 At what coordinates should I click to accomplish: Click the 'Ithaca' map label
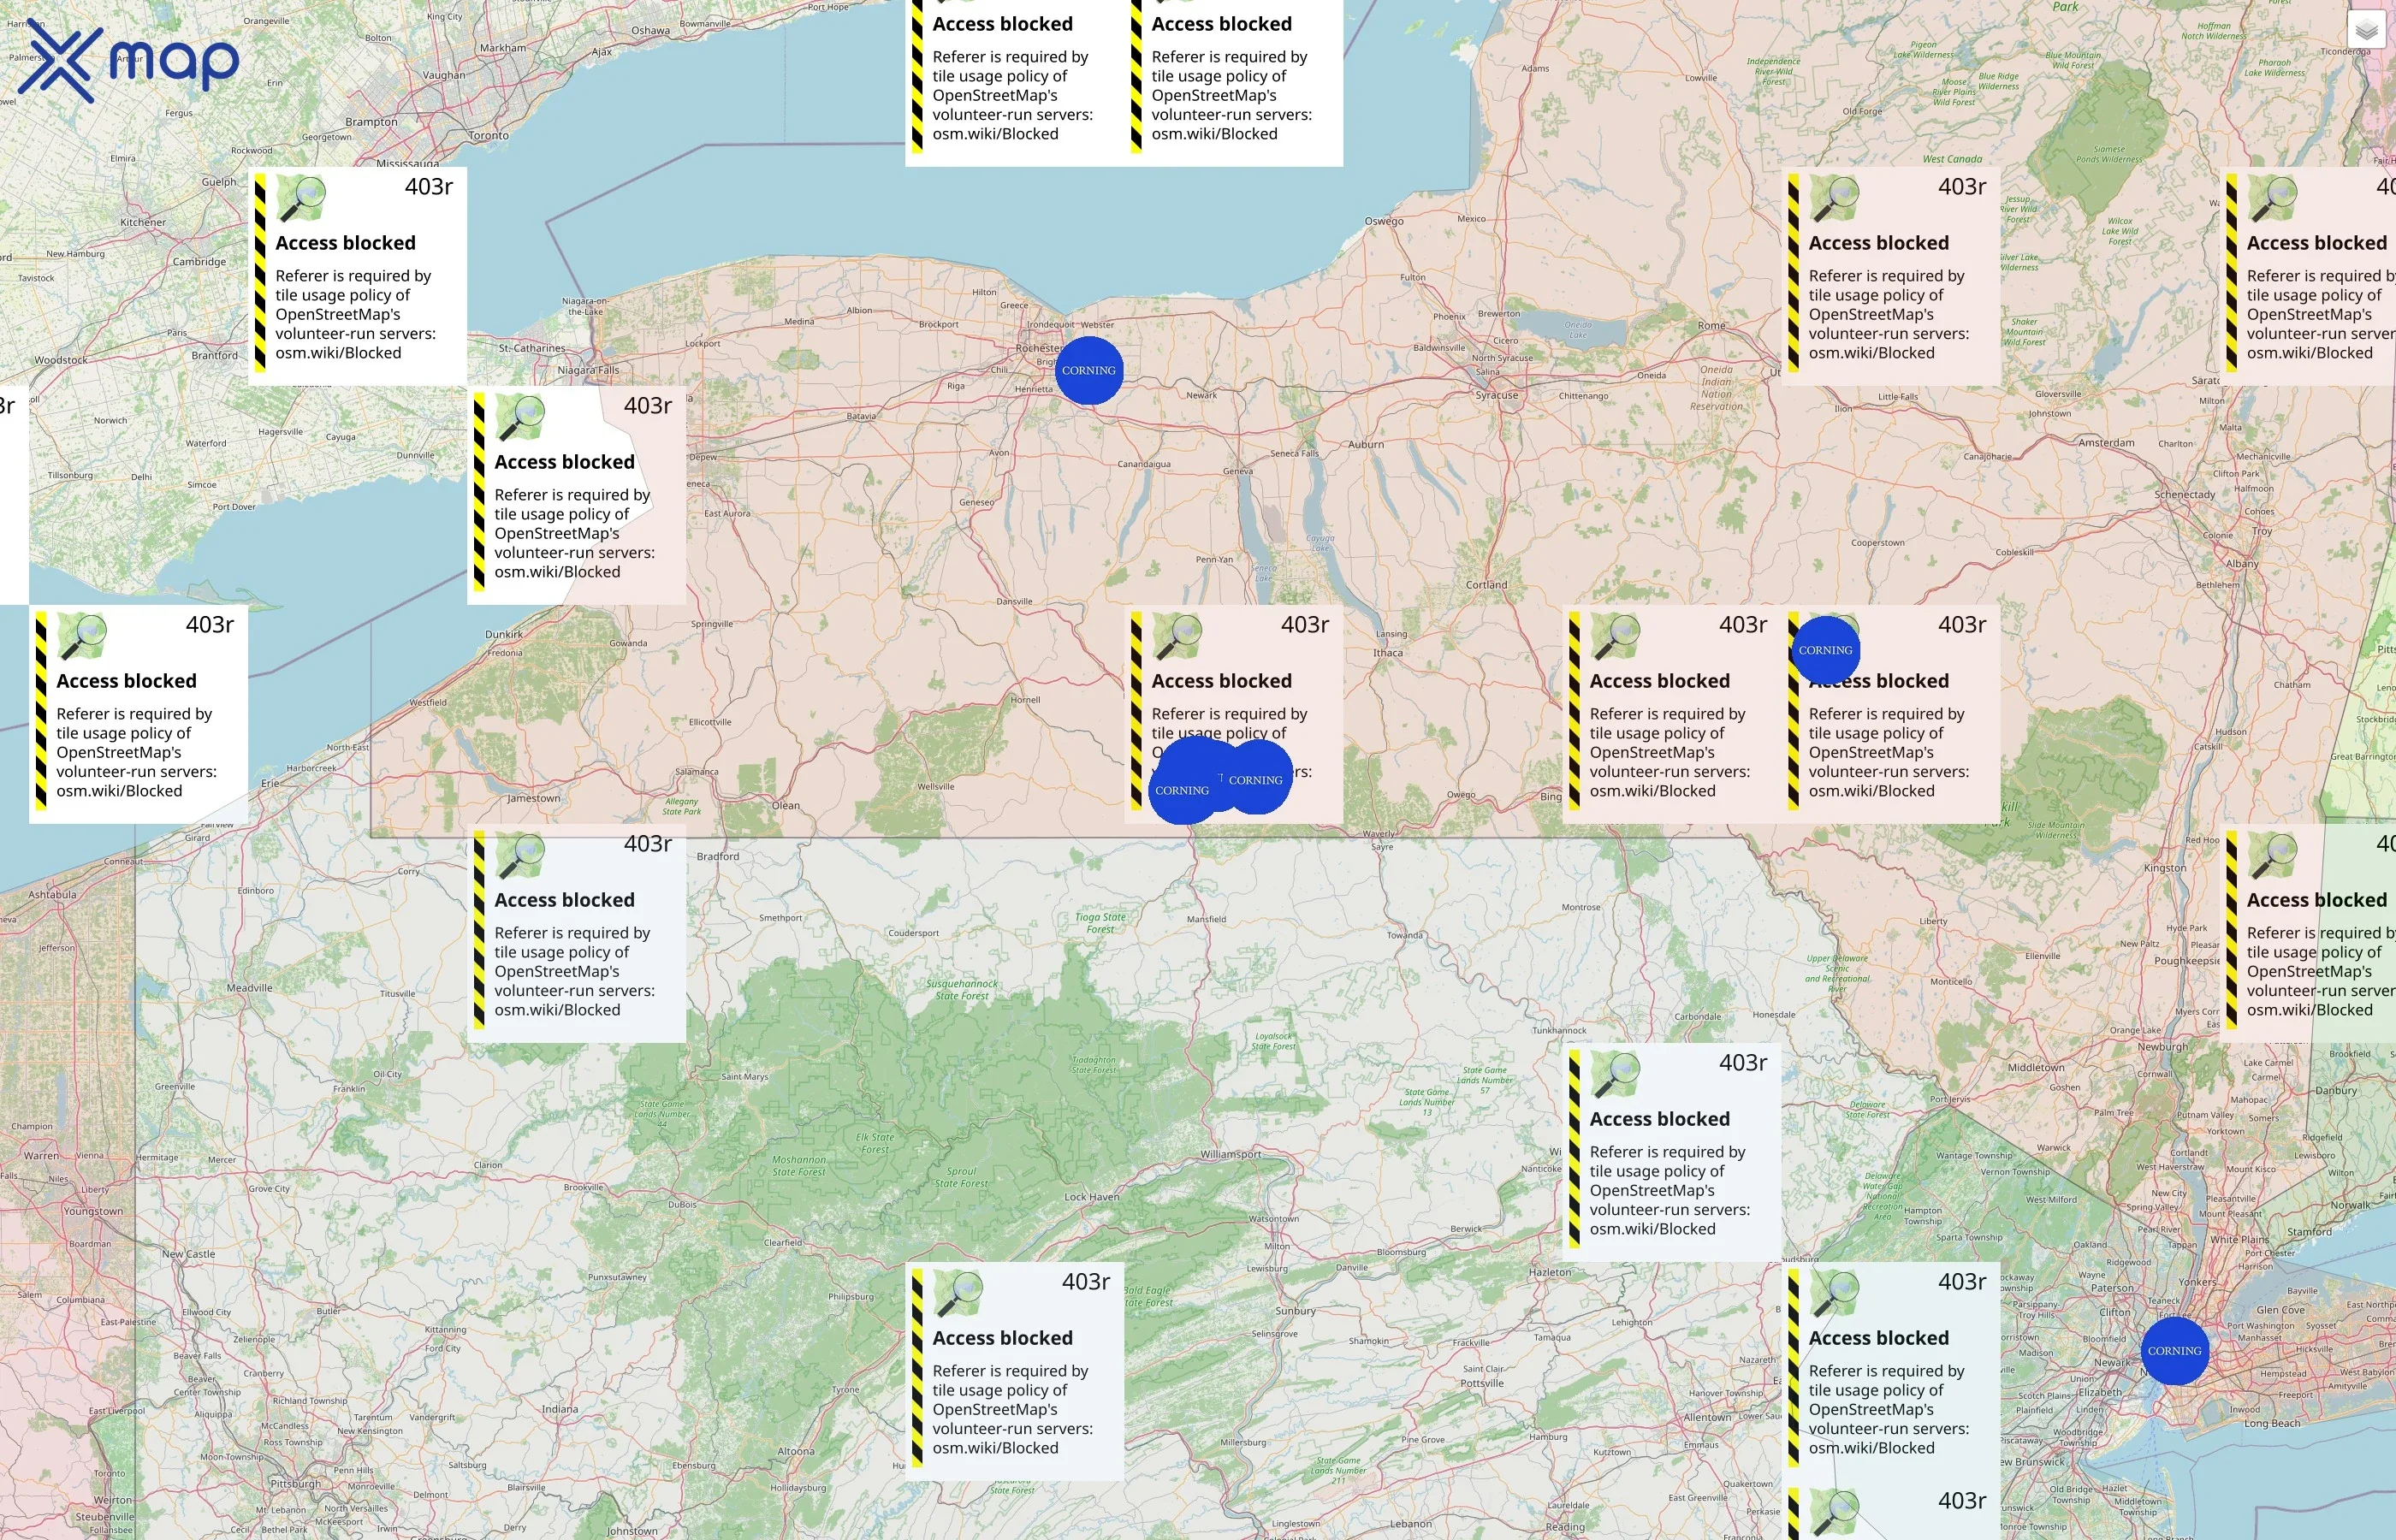pos(1388,653)
